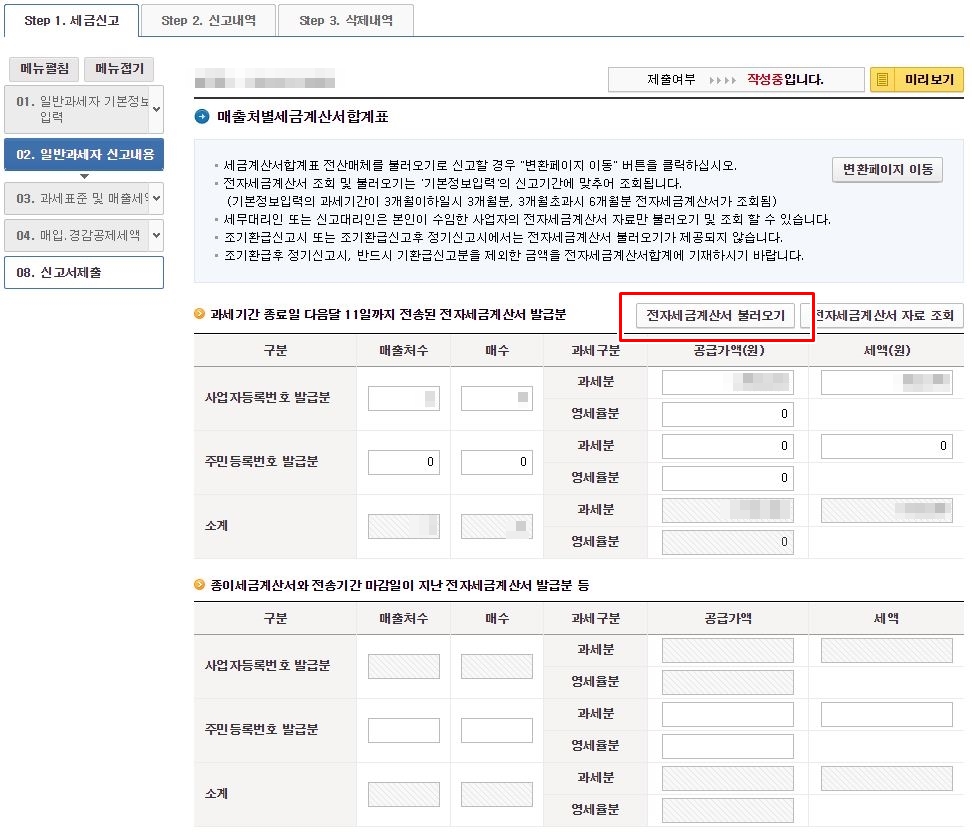Click 전자세금계산서 불러오기 button

coord(715,316)
